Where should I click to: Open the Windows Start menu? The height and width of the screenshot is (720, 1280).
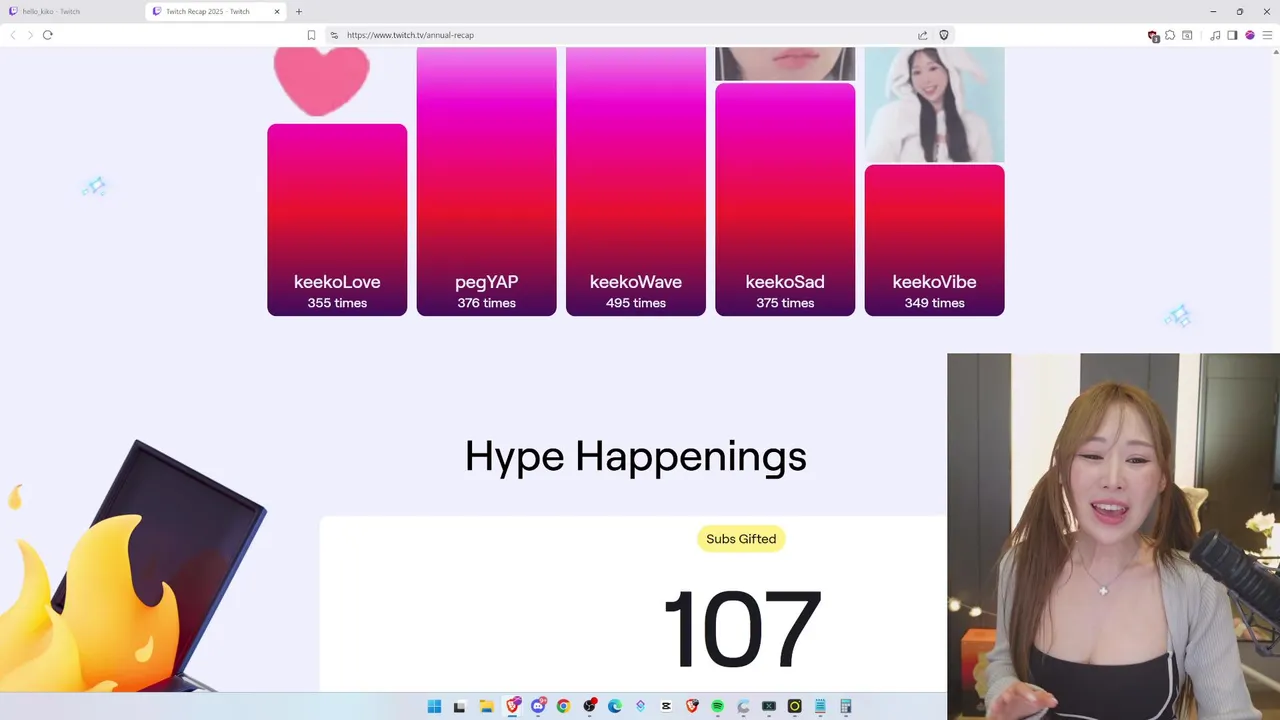pyautogui.click(x=434, y=706)
